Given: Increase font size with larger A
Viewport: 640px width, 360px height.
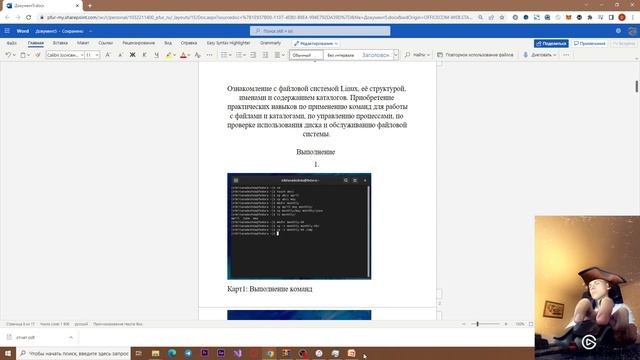Looking at the screenshot, I should (x=108, y=55).
